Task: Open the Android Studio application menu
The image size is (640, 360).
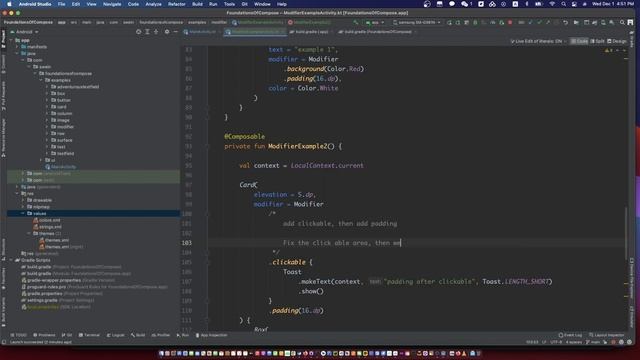Action: [x=35, y=4]
